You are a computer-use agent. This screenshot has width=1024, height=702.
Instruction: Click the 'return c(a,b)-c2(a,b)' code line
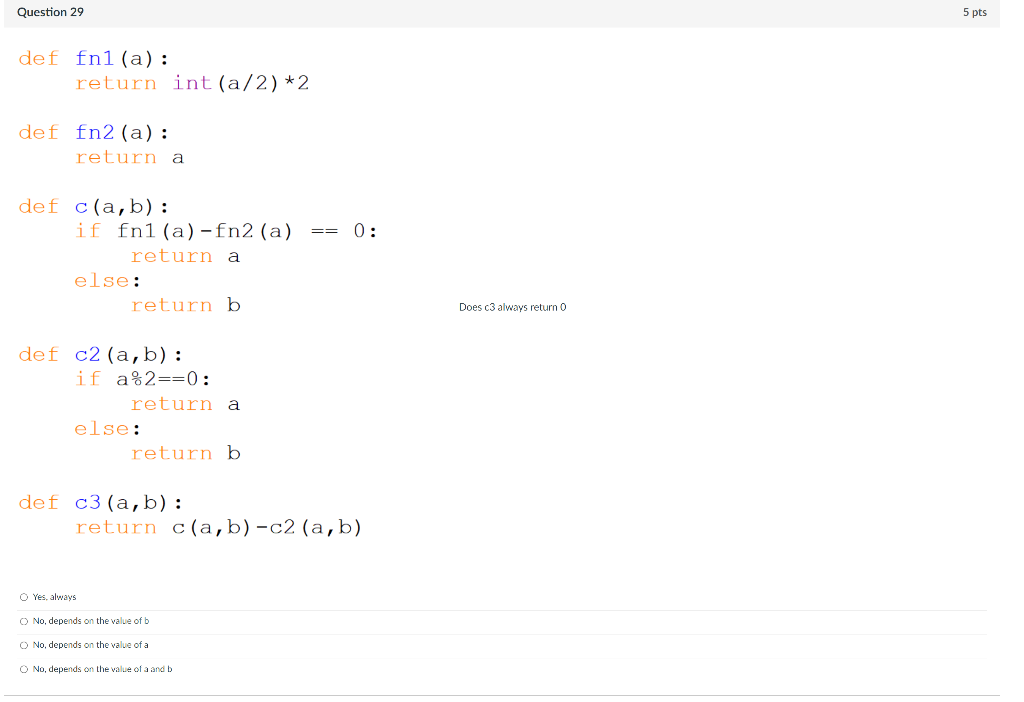coord(219,528)
